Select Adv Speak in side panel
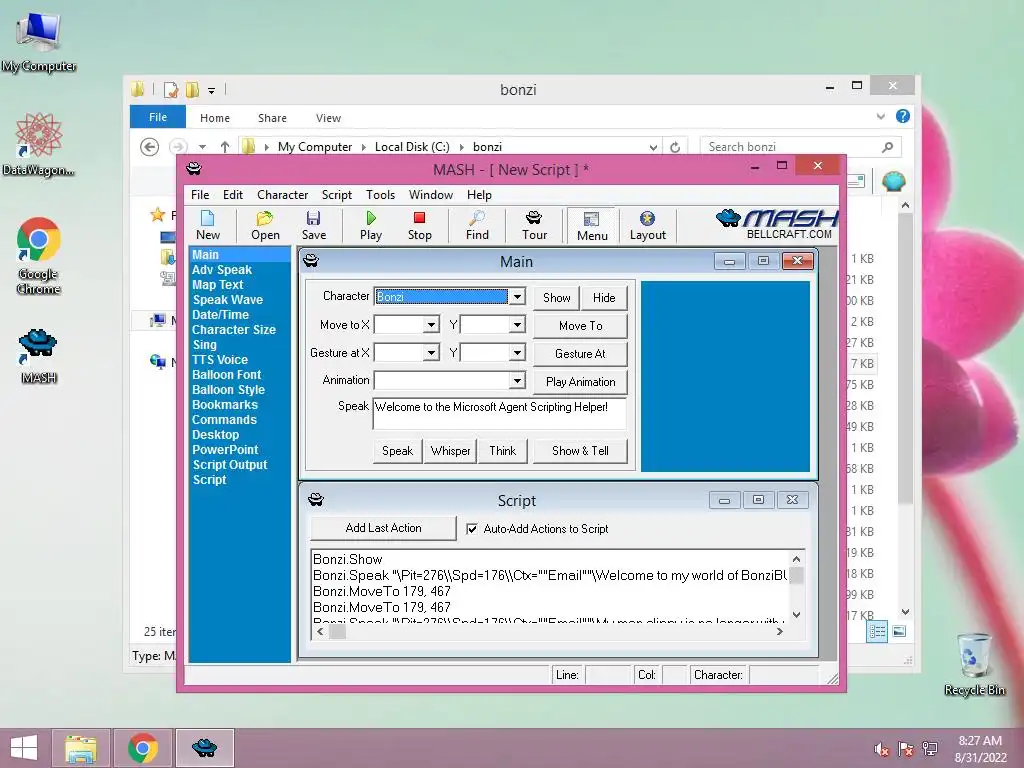Screen dimensions: 1024x768 coord(221,270)
